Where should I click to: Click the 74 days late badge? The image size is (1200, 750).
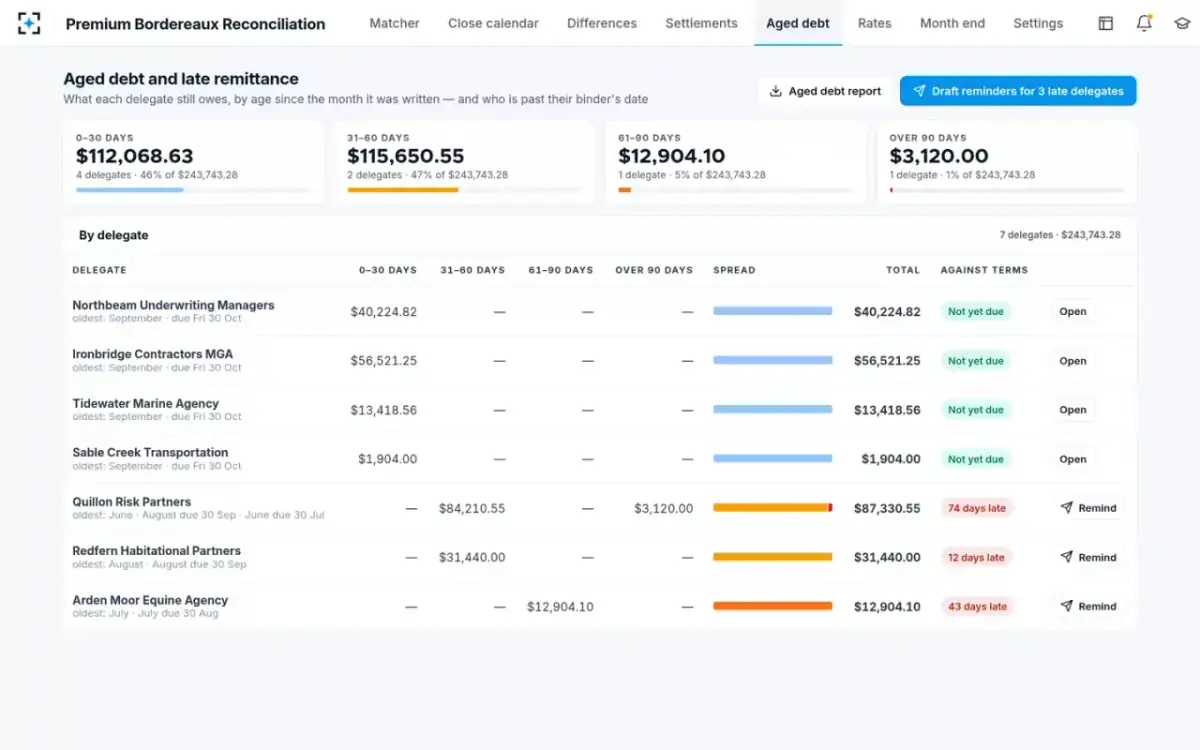click(977, 508)
